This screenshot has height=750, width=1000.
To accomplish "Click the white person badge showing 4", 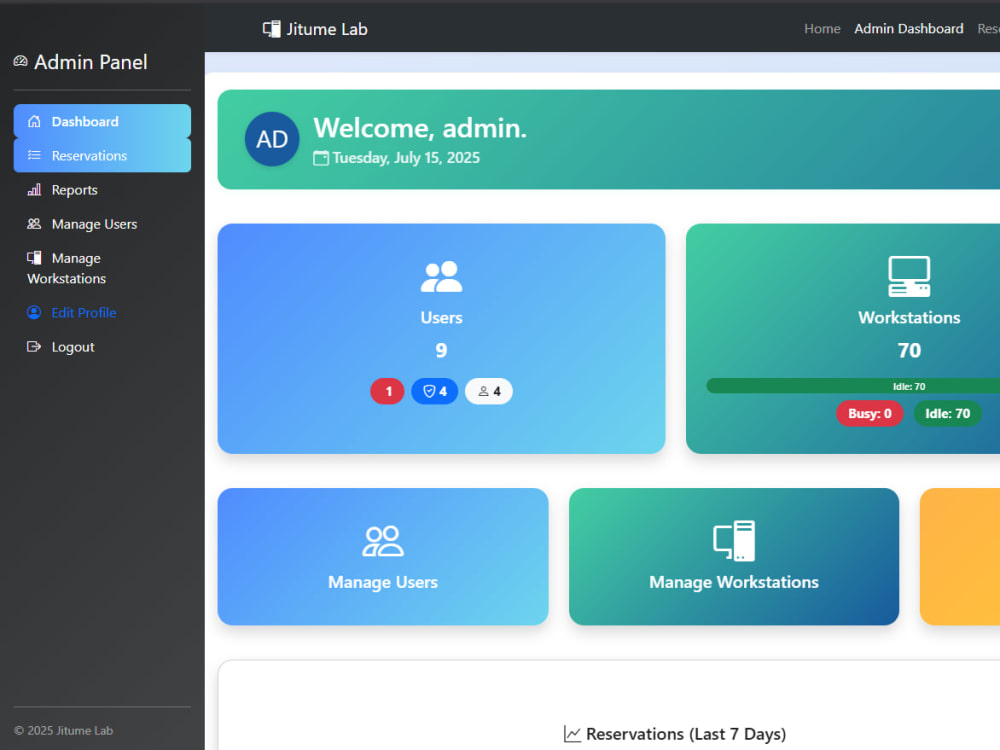I will click(489, 392).
